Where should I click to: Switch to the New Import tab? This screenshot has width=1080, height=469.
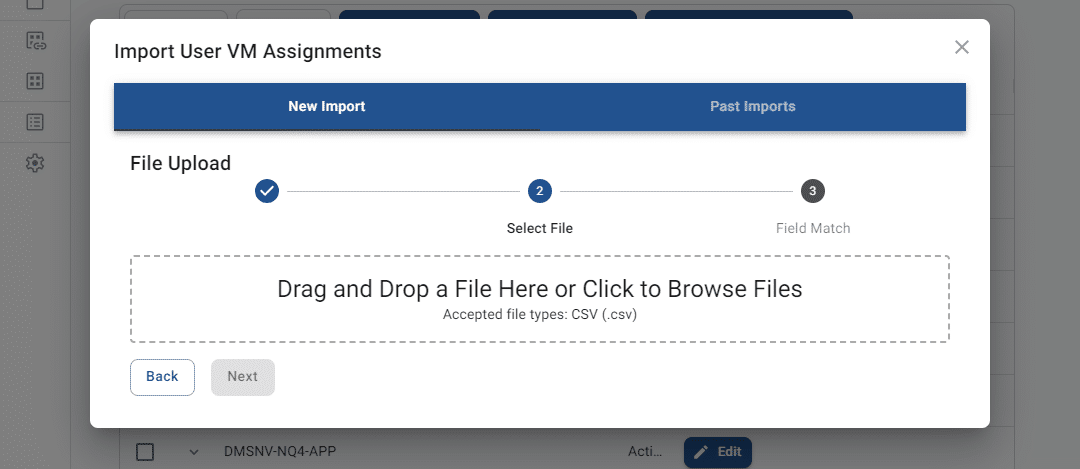point(327,107)
